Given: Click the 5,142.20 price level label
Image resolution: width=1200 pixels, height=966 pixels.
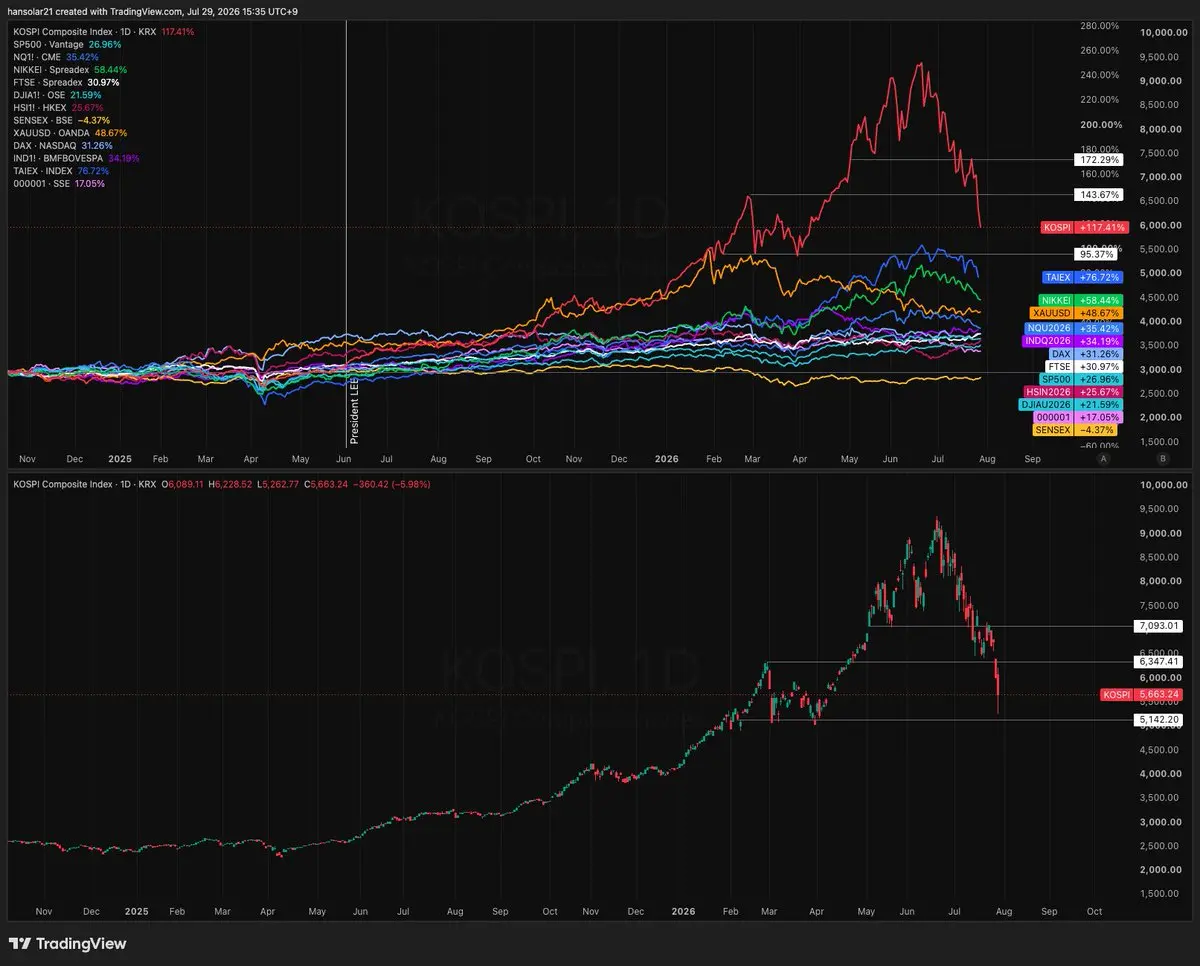Looking at the screenshot, I should click(1159, 720).
